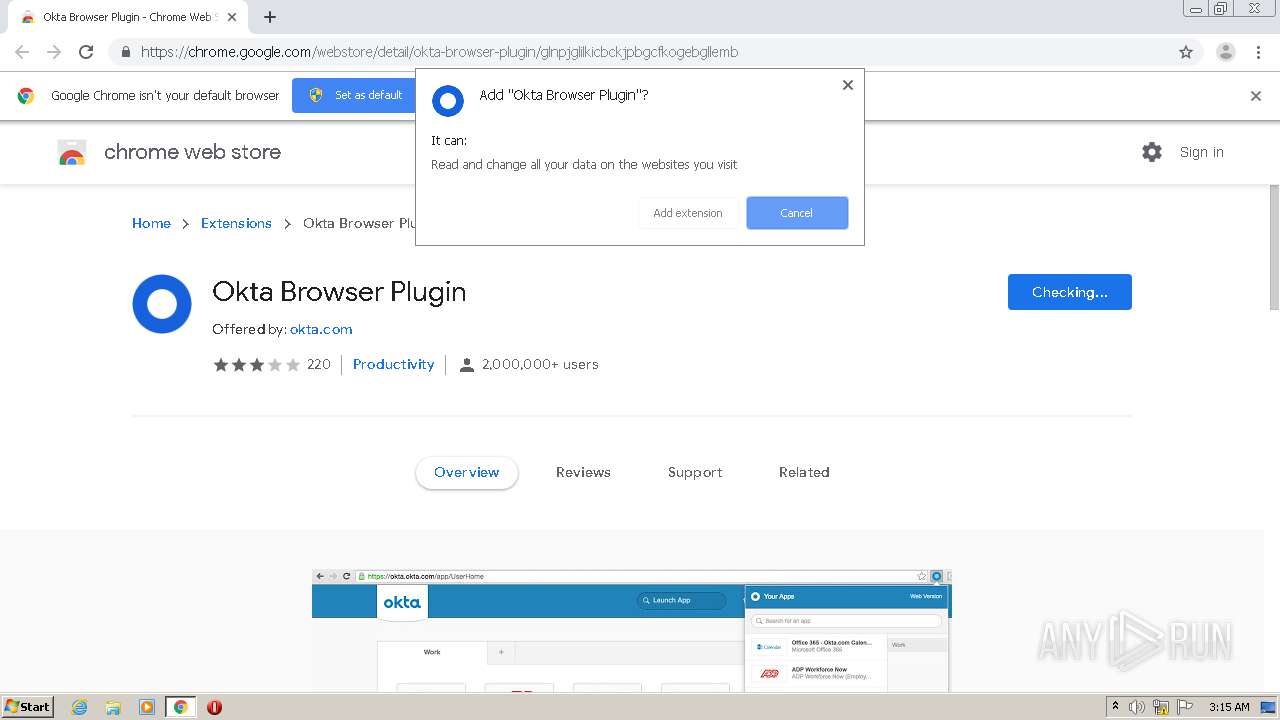The width and height of the screenshot is (1280, 720).
Task: Click the Okta screenshot preview
Action: (x=632, y=630)
